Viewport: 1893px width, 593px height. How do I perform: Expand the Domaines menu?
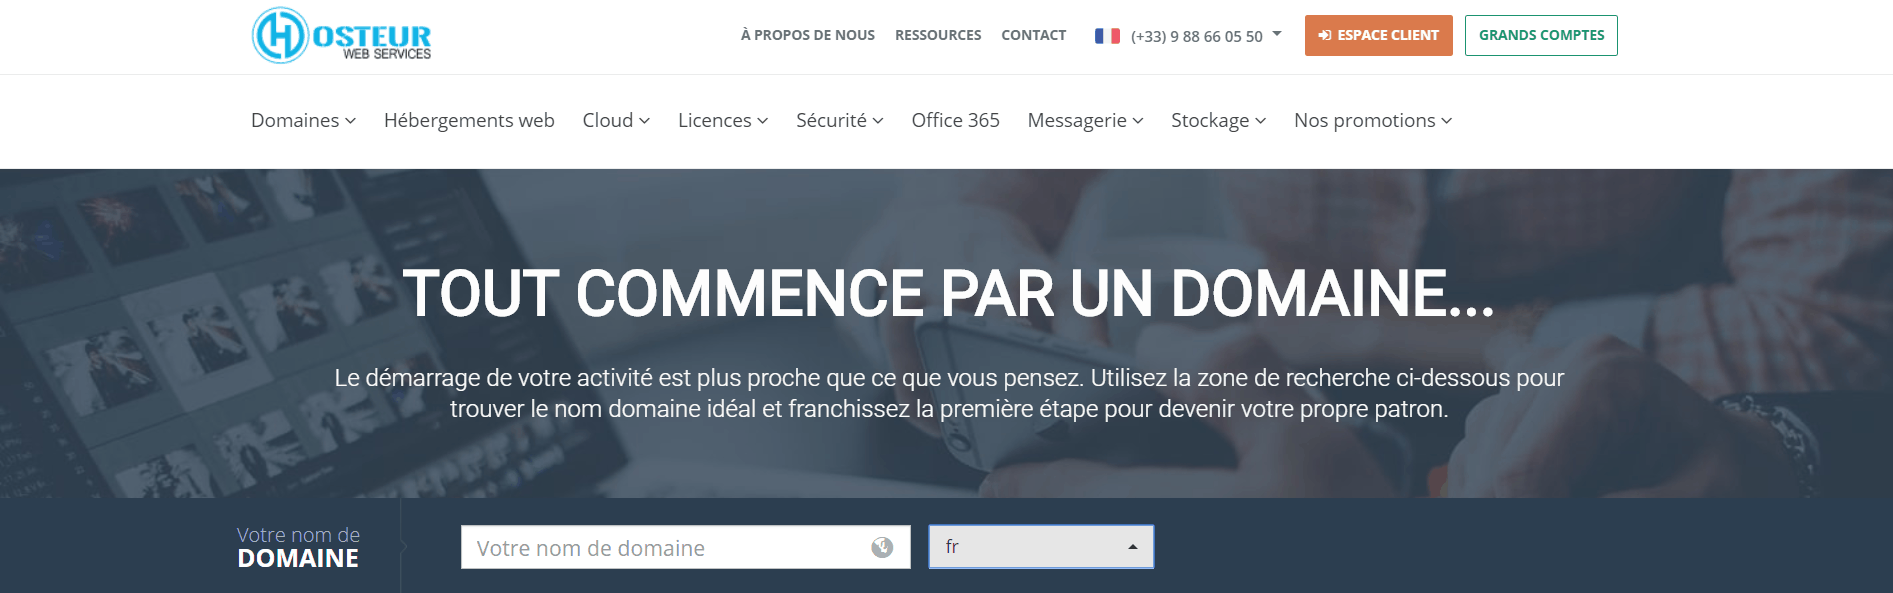[x=303, y=120]
